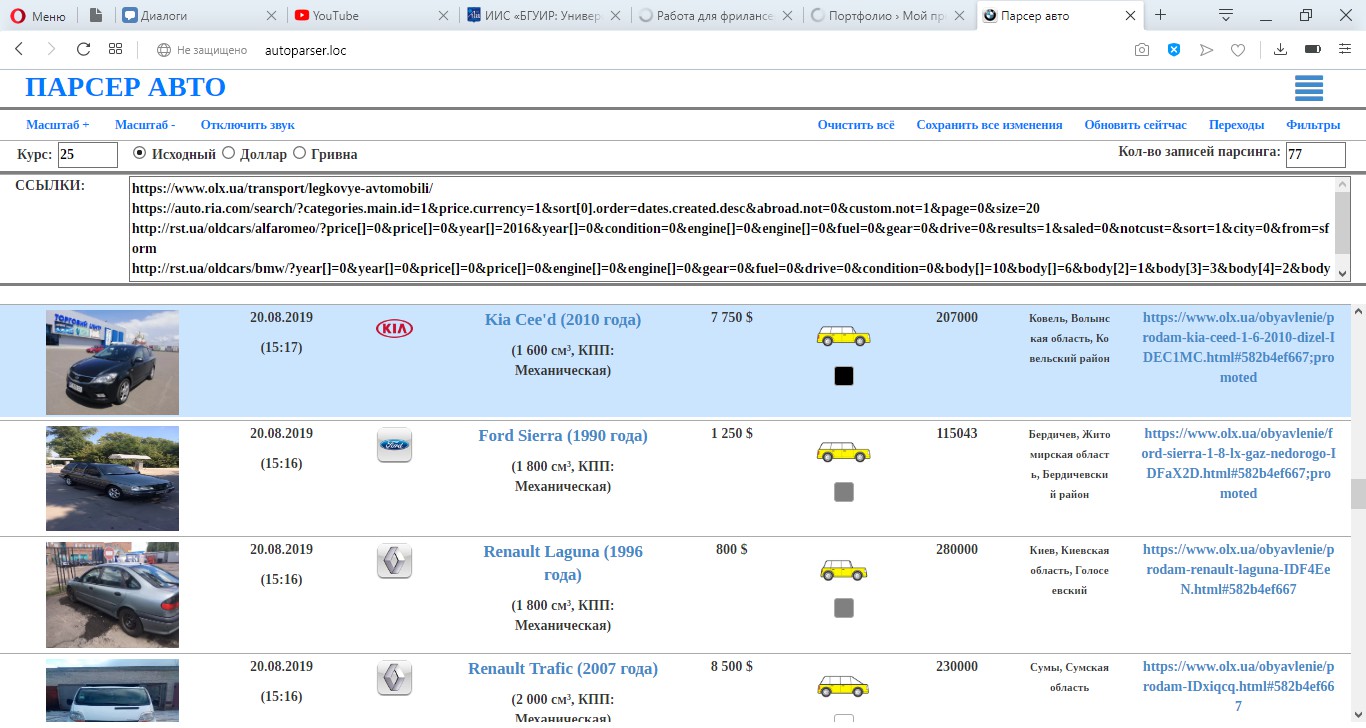
Task: Open the tab list menu icon
Action: [1226, 15]
